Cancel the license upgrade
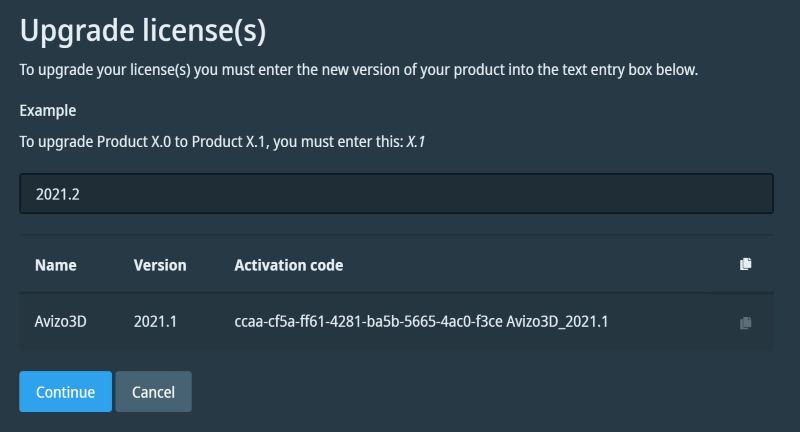Screen dimensions: 800x432 [x=153, y=392]
